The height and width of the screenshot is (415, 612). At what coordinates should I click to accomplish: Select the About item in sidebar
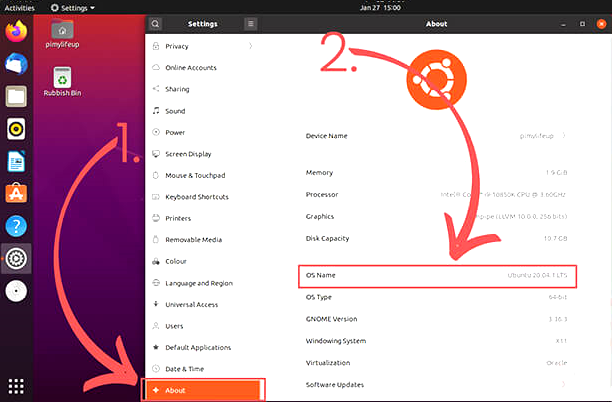202,390
